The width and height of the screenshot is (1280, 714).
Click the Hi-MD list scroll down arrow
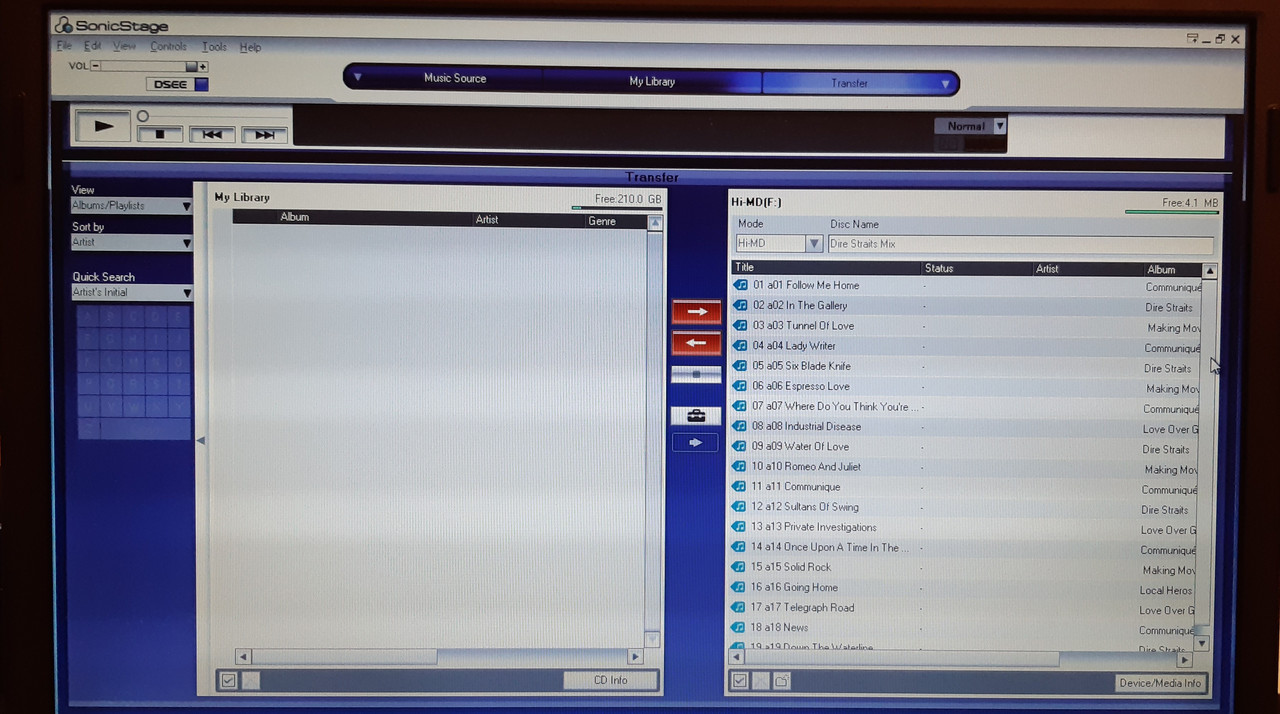[x=1202, y=644]
